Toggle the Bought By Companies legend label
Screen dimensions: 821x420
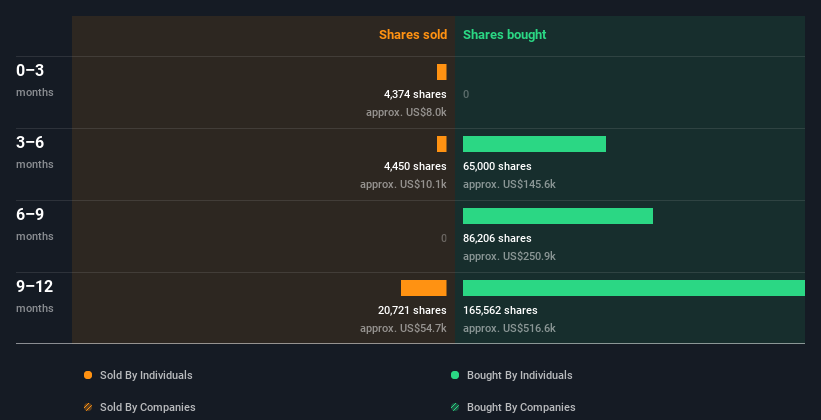[521, 407]
